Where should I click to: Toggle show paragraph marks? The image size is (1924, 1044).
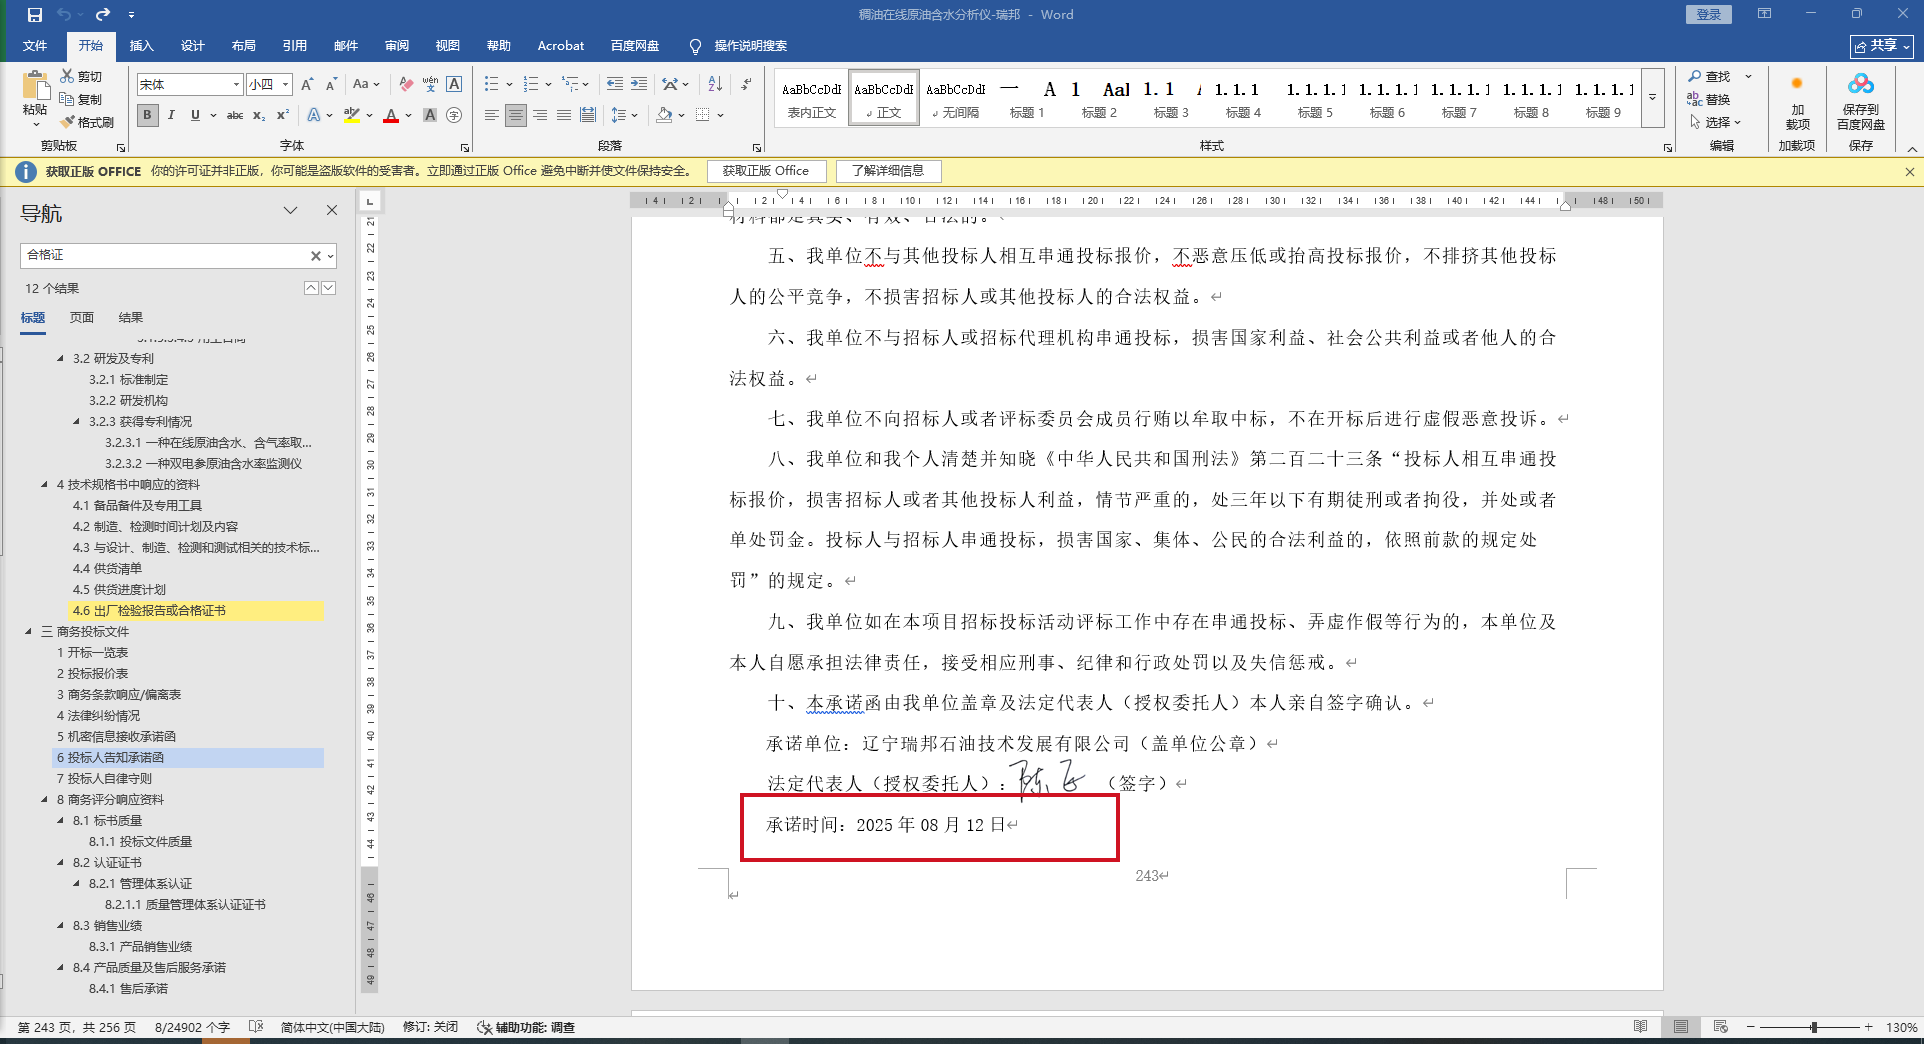(747, 84)
